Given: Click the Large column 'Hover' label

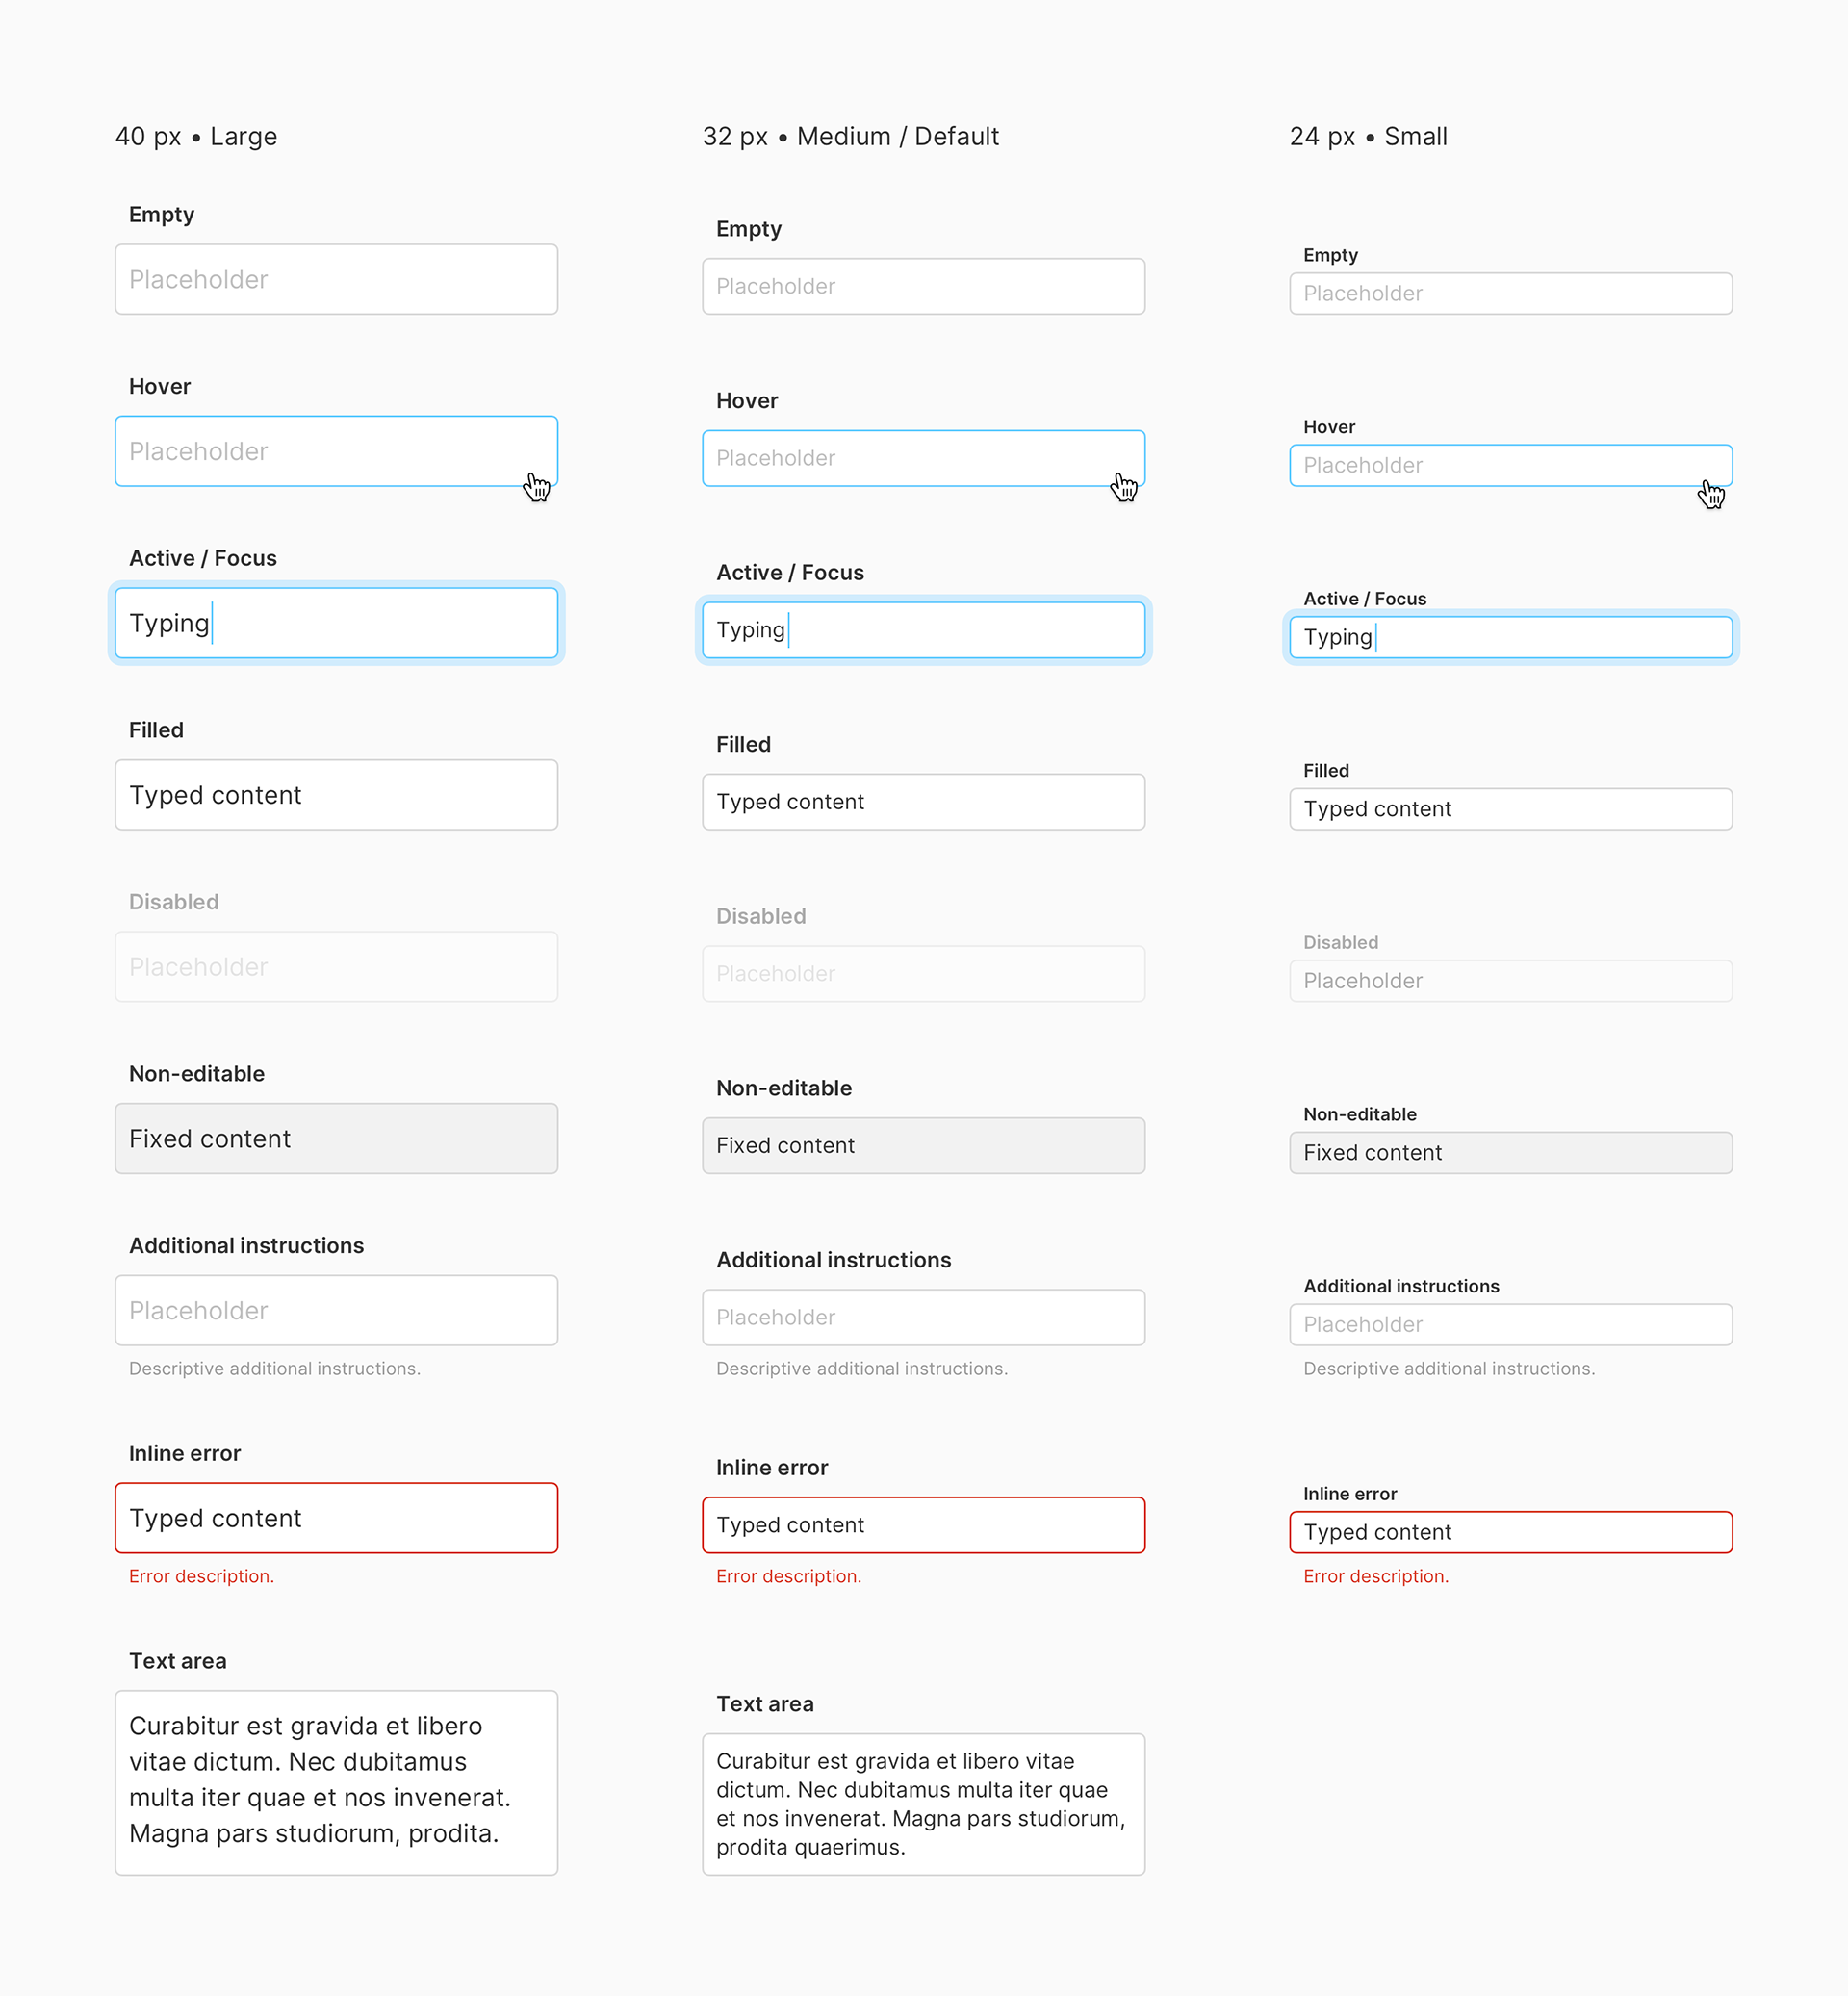Looking at the screenshot, I should pyautogui.click(x=160, y=387).
